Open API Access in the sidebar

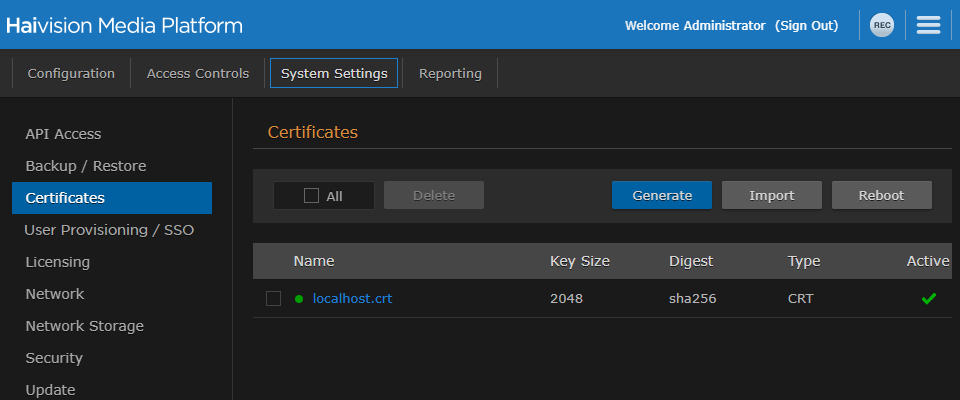click(63, 134)
